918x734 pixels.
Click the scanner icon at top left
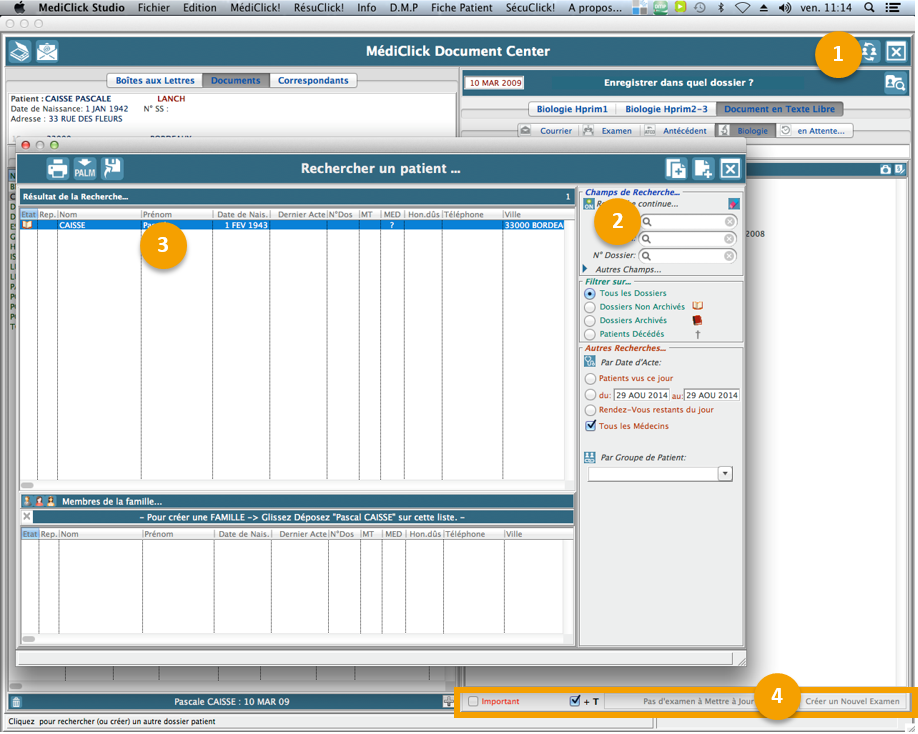click(x=18, y=51)
